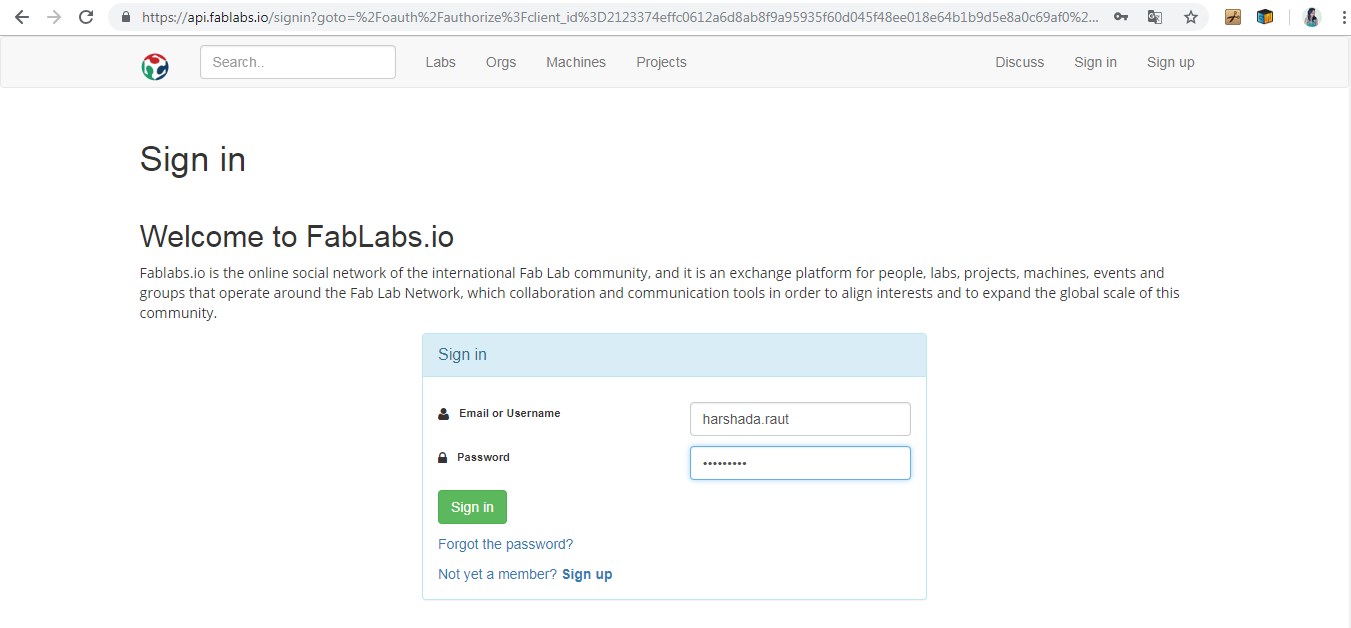Open saved passwords key icon
The height and width of the screenshot is (628, 1351).
pos(1121,17)
